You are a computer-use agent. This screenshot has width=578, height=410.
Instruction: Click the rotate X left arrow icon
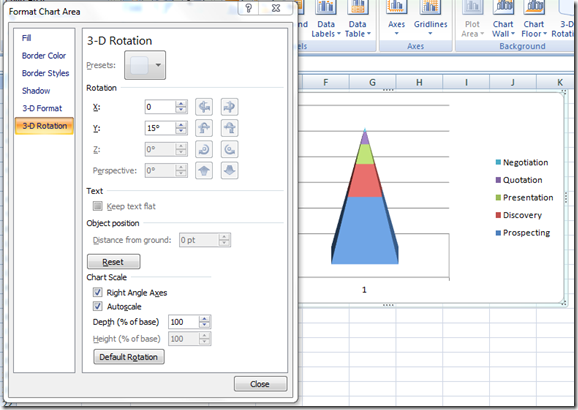pos(204,107)
